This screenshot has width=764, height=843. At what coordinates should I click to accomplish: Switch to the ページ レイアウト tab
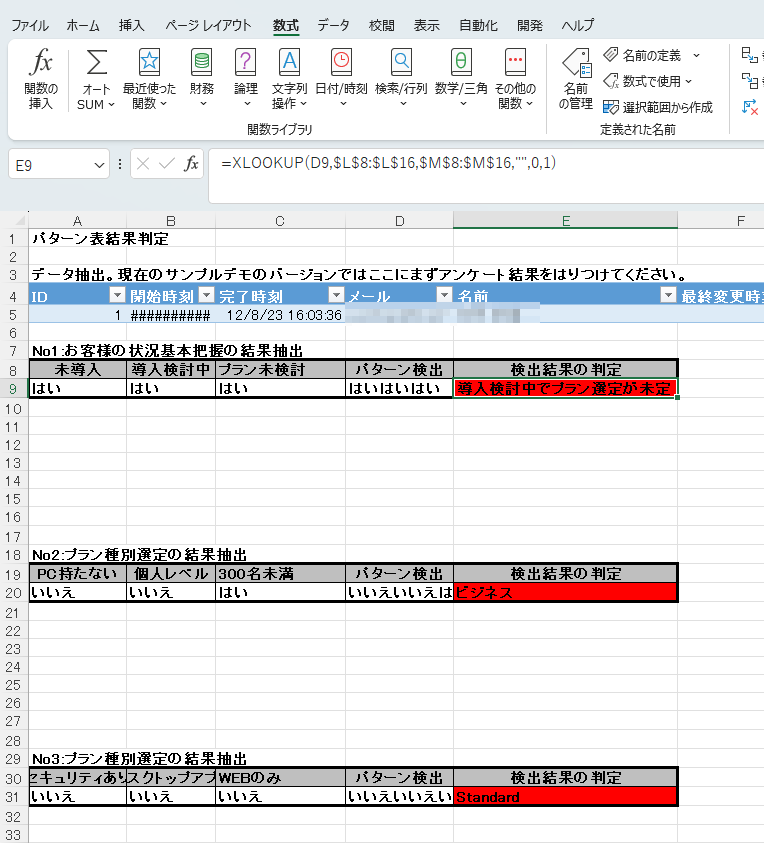click(208, 25)
